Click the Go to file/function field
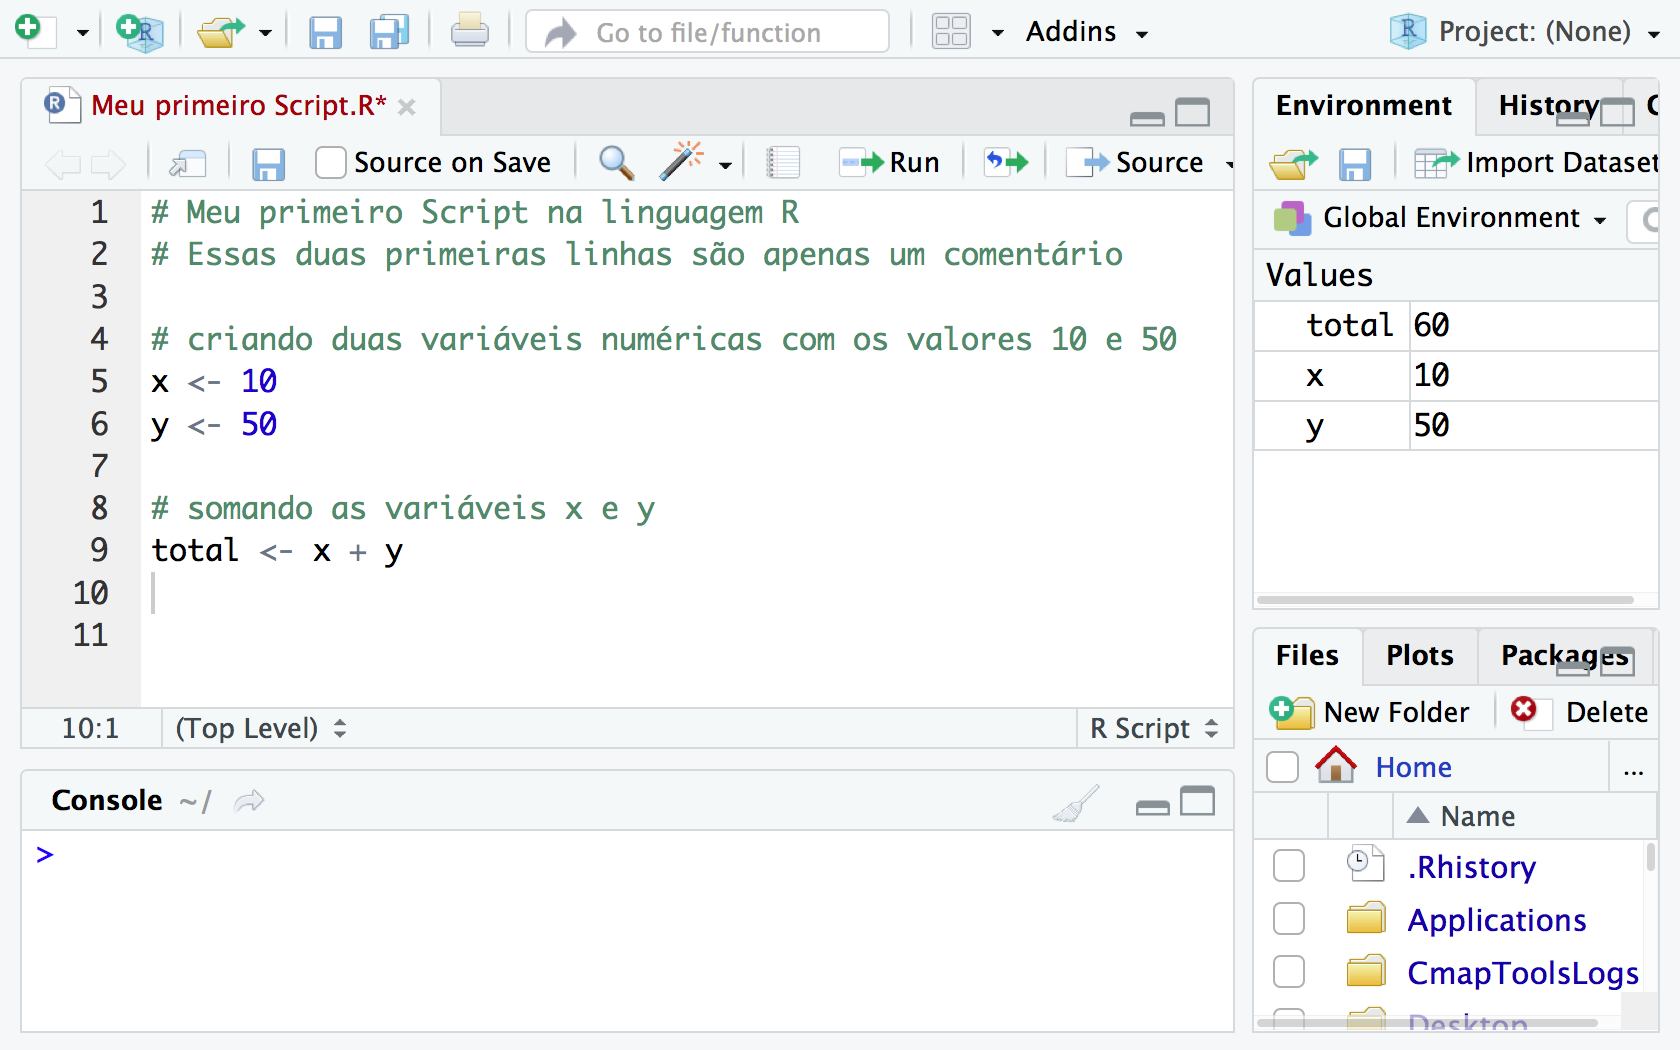The image size is (1680, 1050). point(707,32)
